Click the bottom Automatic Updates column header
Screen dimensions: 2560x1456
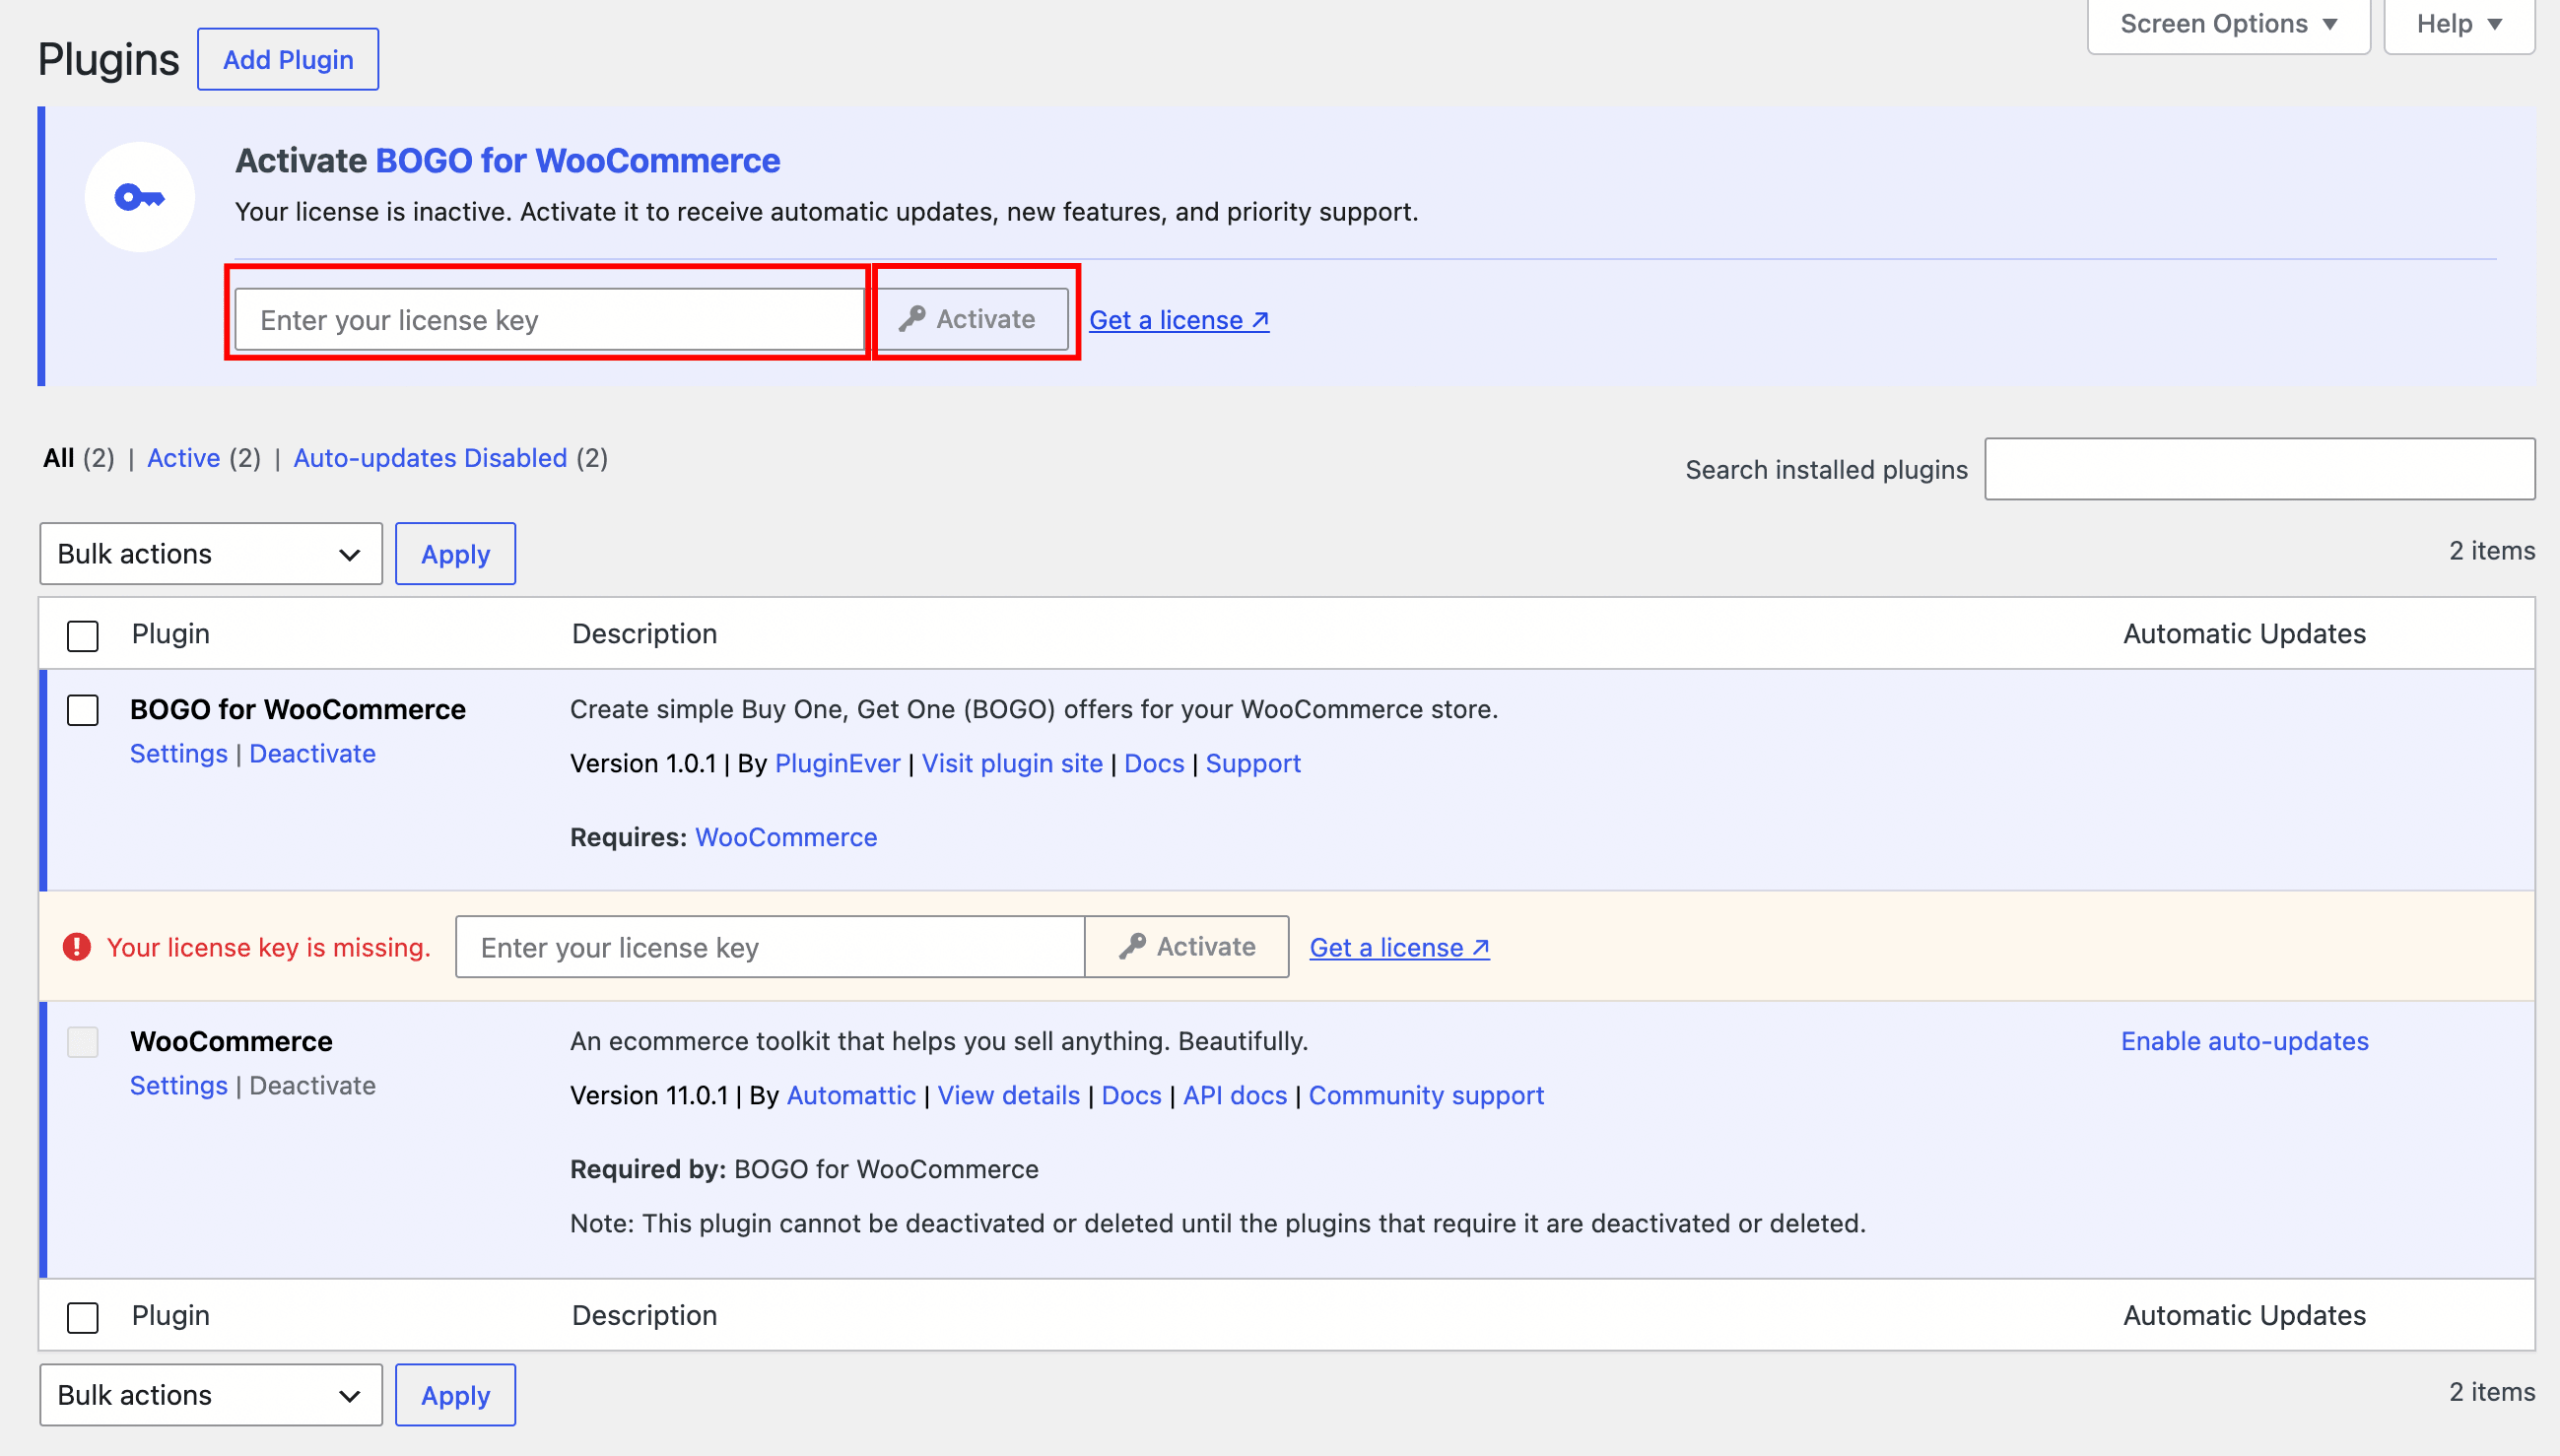[2244, 1316]
